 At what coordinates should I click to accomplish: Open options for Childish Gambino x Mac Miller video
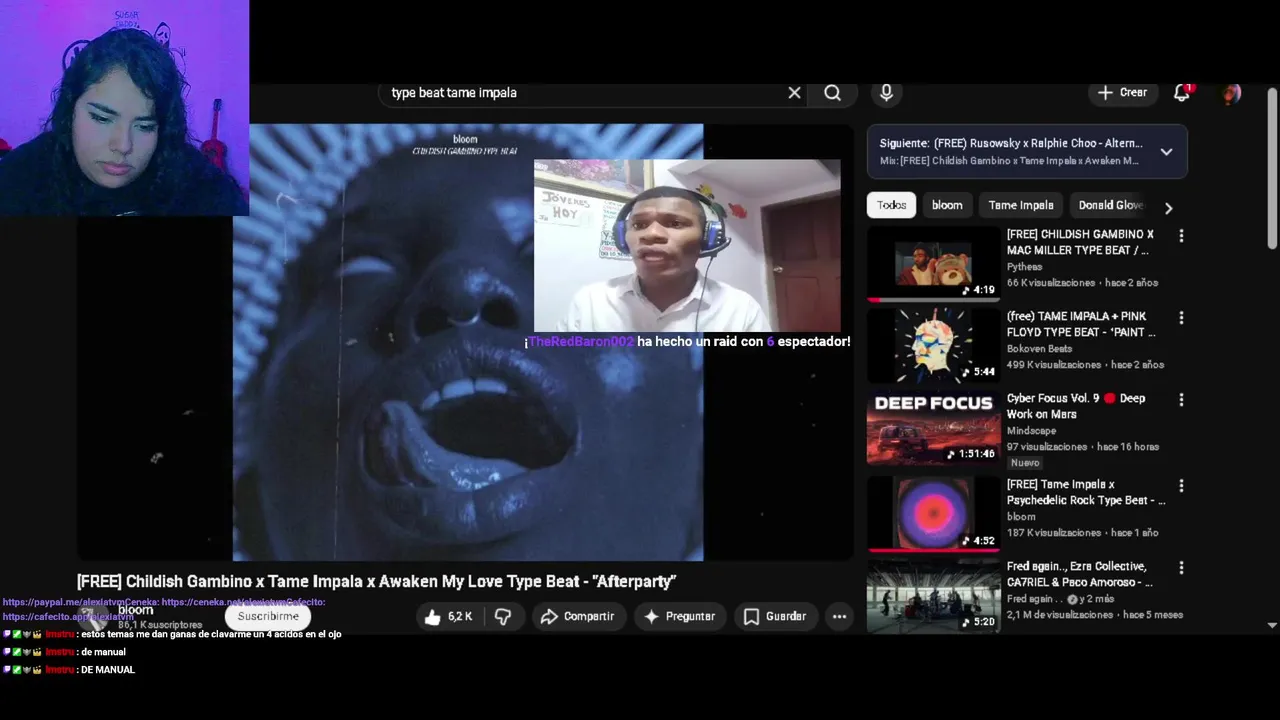tap(1181, 236)
